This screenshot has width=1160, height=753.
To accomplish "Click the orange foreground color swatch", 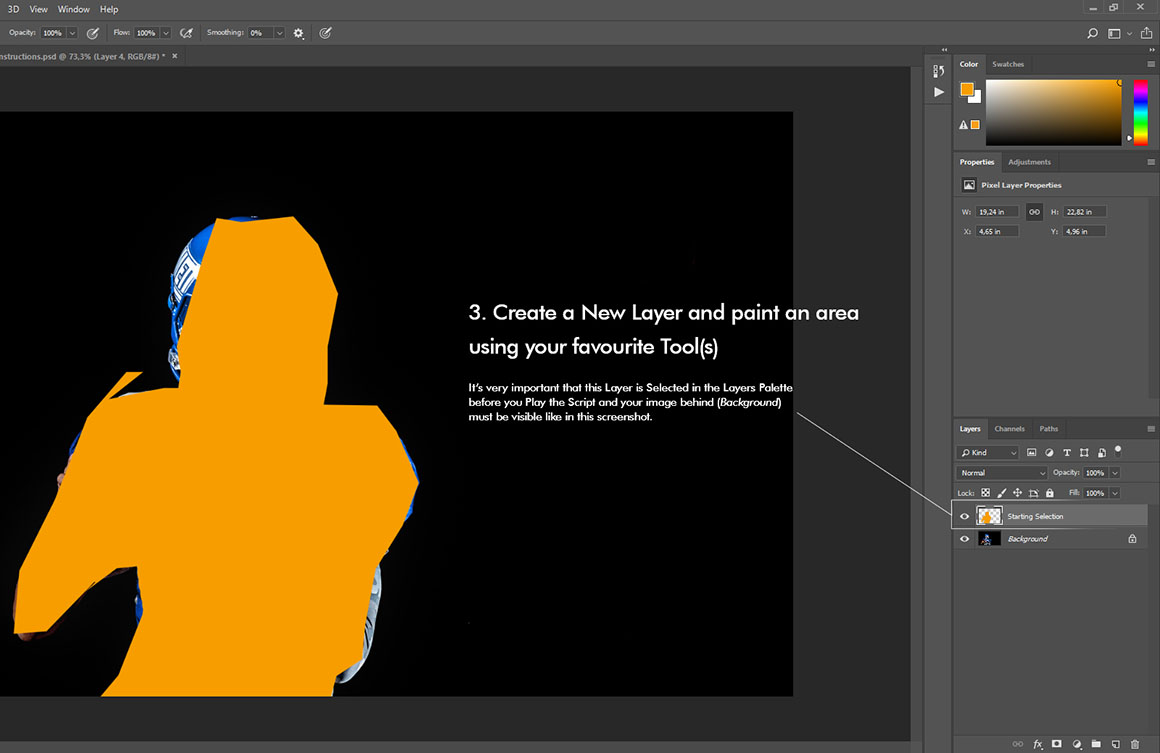I will pyautogui.click(x=967, y=89).
